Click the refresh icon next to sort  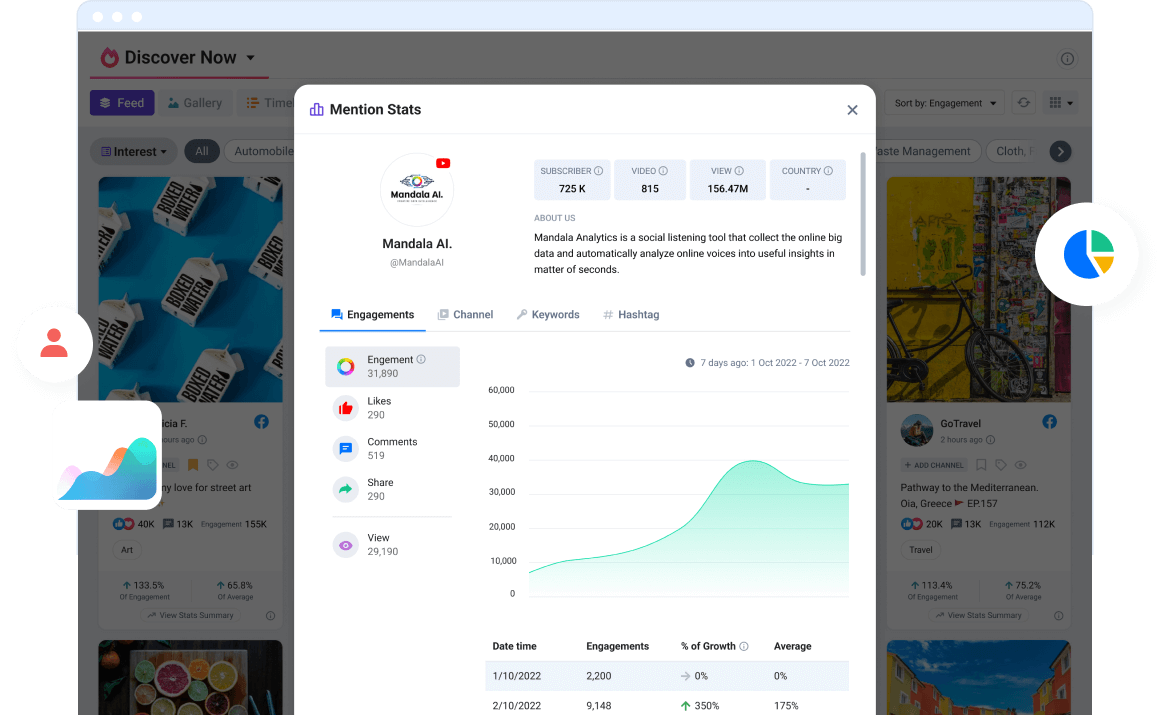coord(1023,103)
